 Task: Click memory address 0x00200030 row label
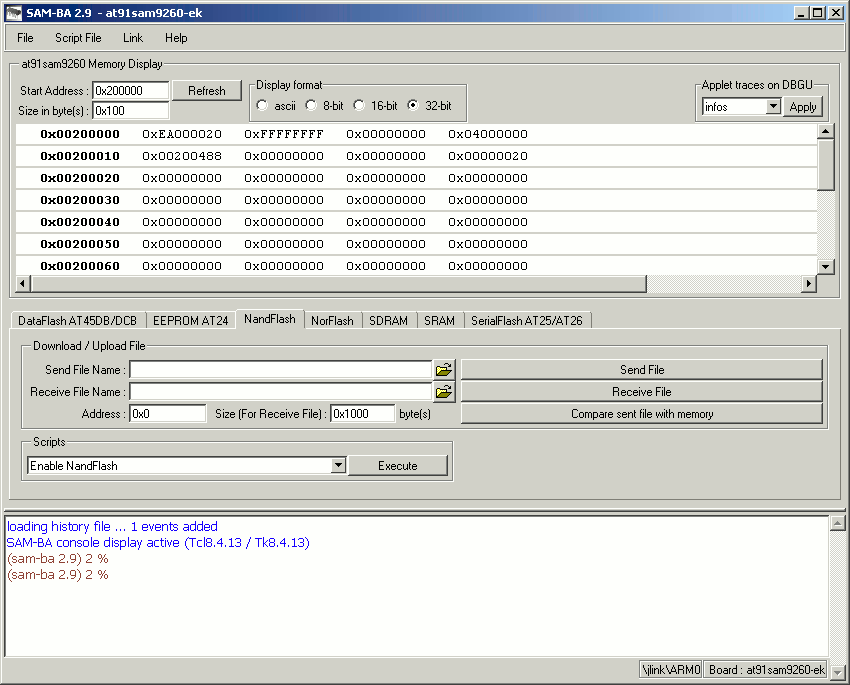pos(80,200)
